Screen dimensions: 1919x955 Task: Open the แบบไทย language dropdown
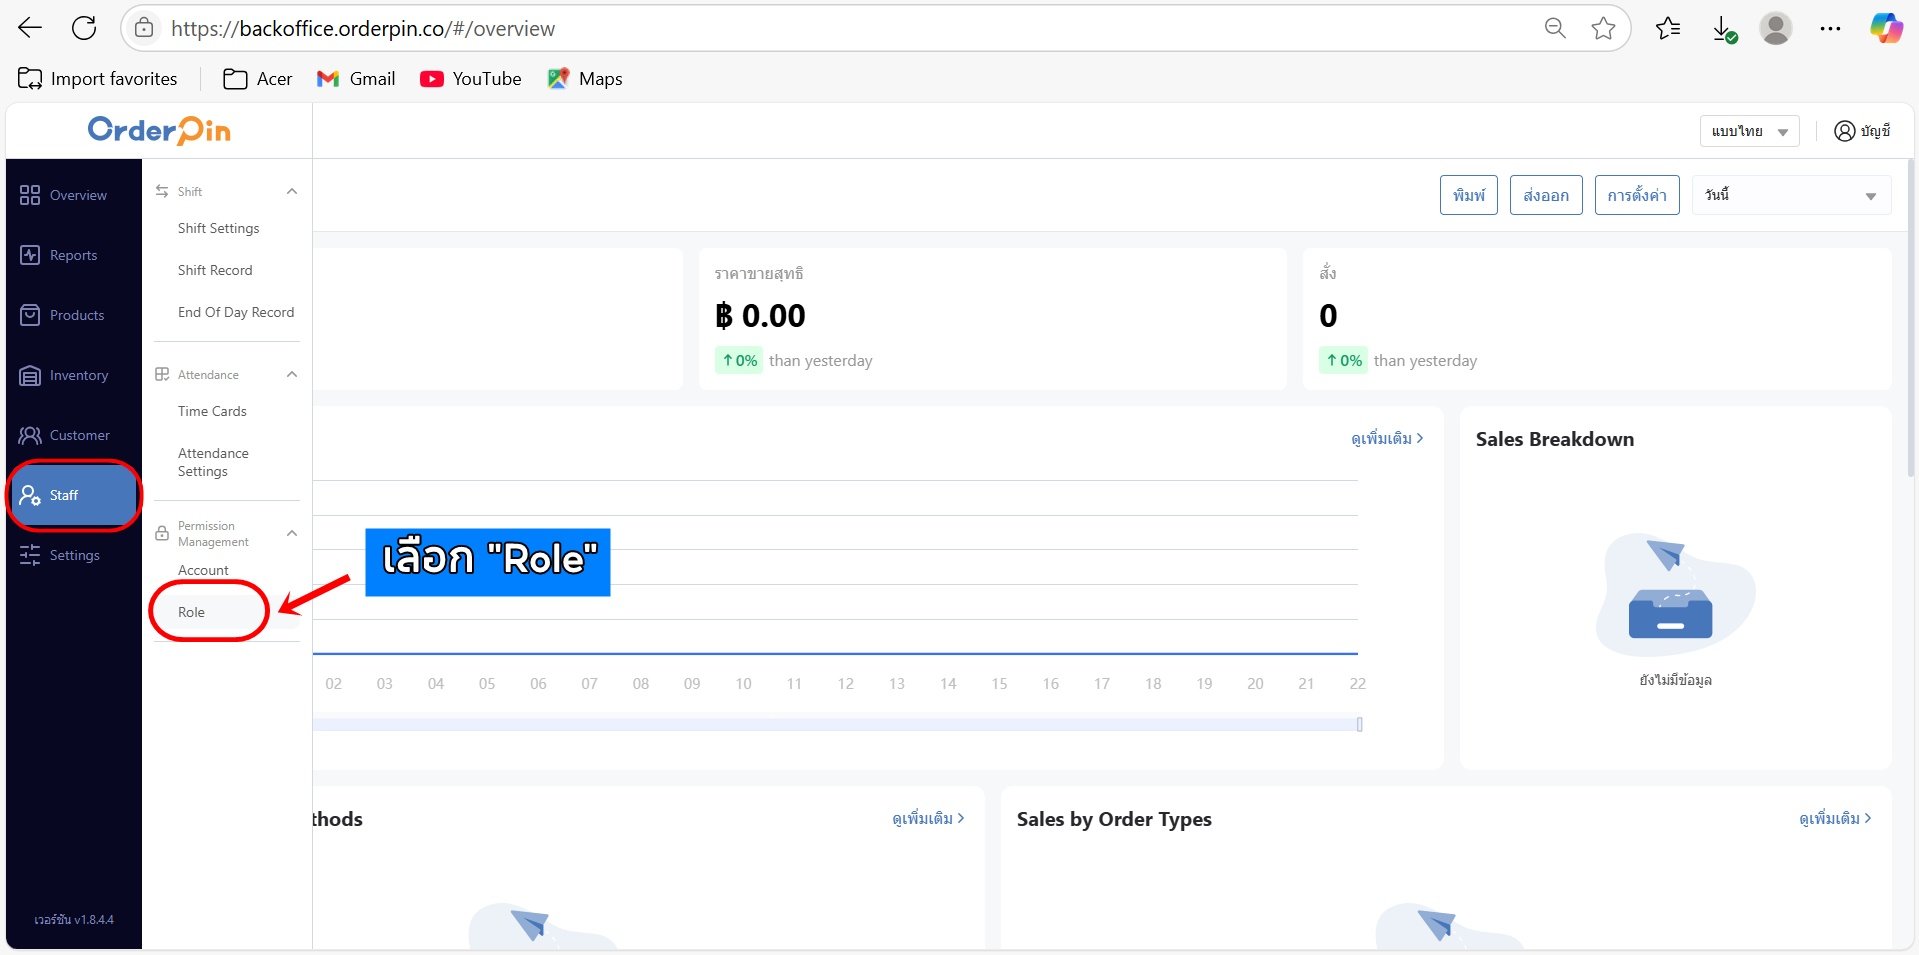[1749, 131]
